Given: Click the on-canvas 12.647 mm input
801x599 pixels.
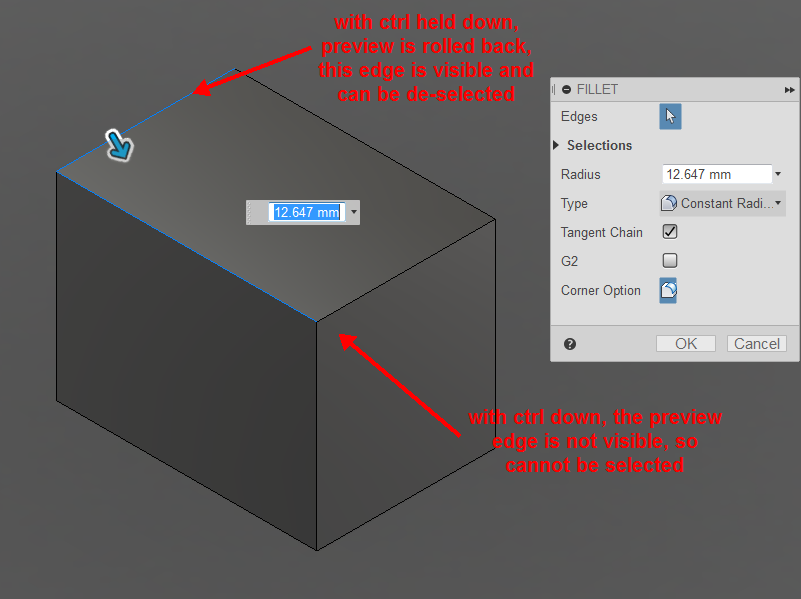Looking at the screenshot, I should 307,212.
